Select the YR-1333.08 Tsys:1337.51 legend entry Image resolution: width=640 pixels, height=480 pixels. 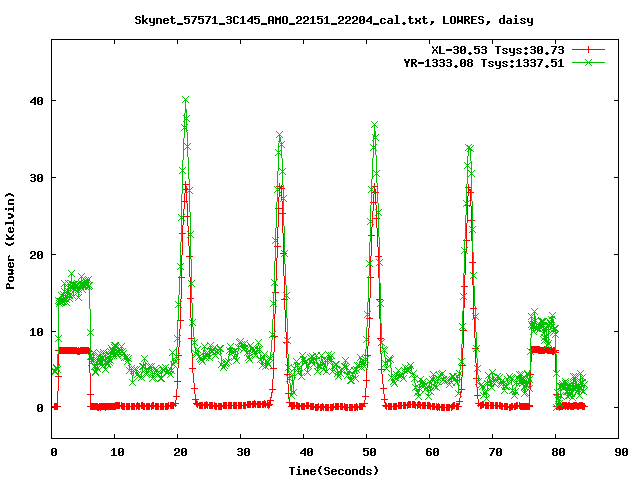pos(484,63)
